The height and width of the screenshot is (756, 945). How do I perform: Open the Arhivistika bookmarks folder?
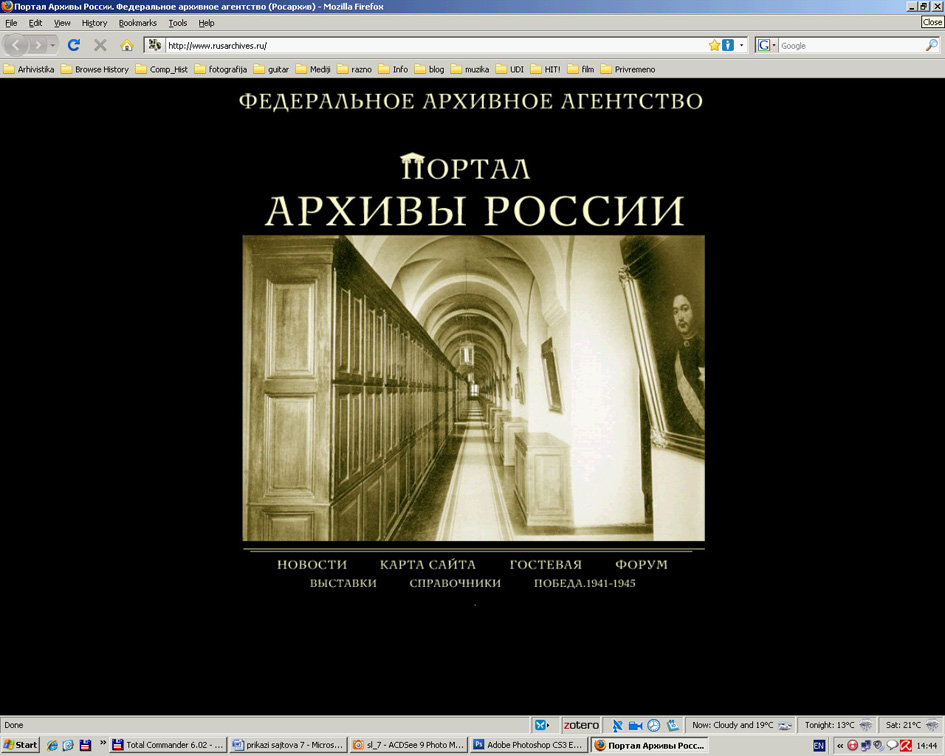click(29, 69)
